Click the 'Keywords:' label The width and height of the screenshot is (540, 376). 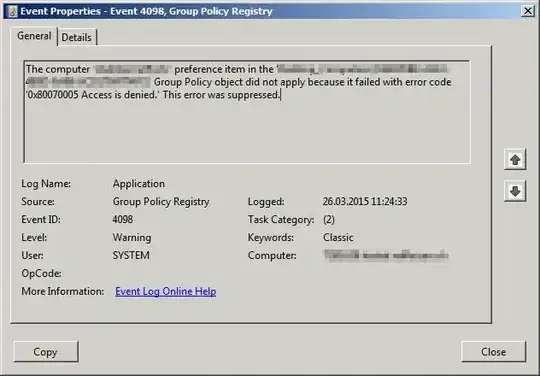271,238
